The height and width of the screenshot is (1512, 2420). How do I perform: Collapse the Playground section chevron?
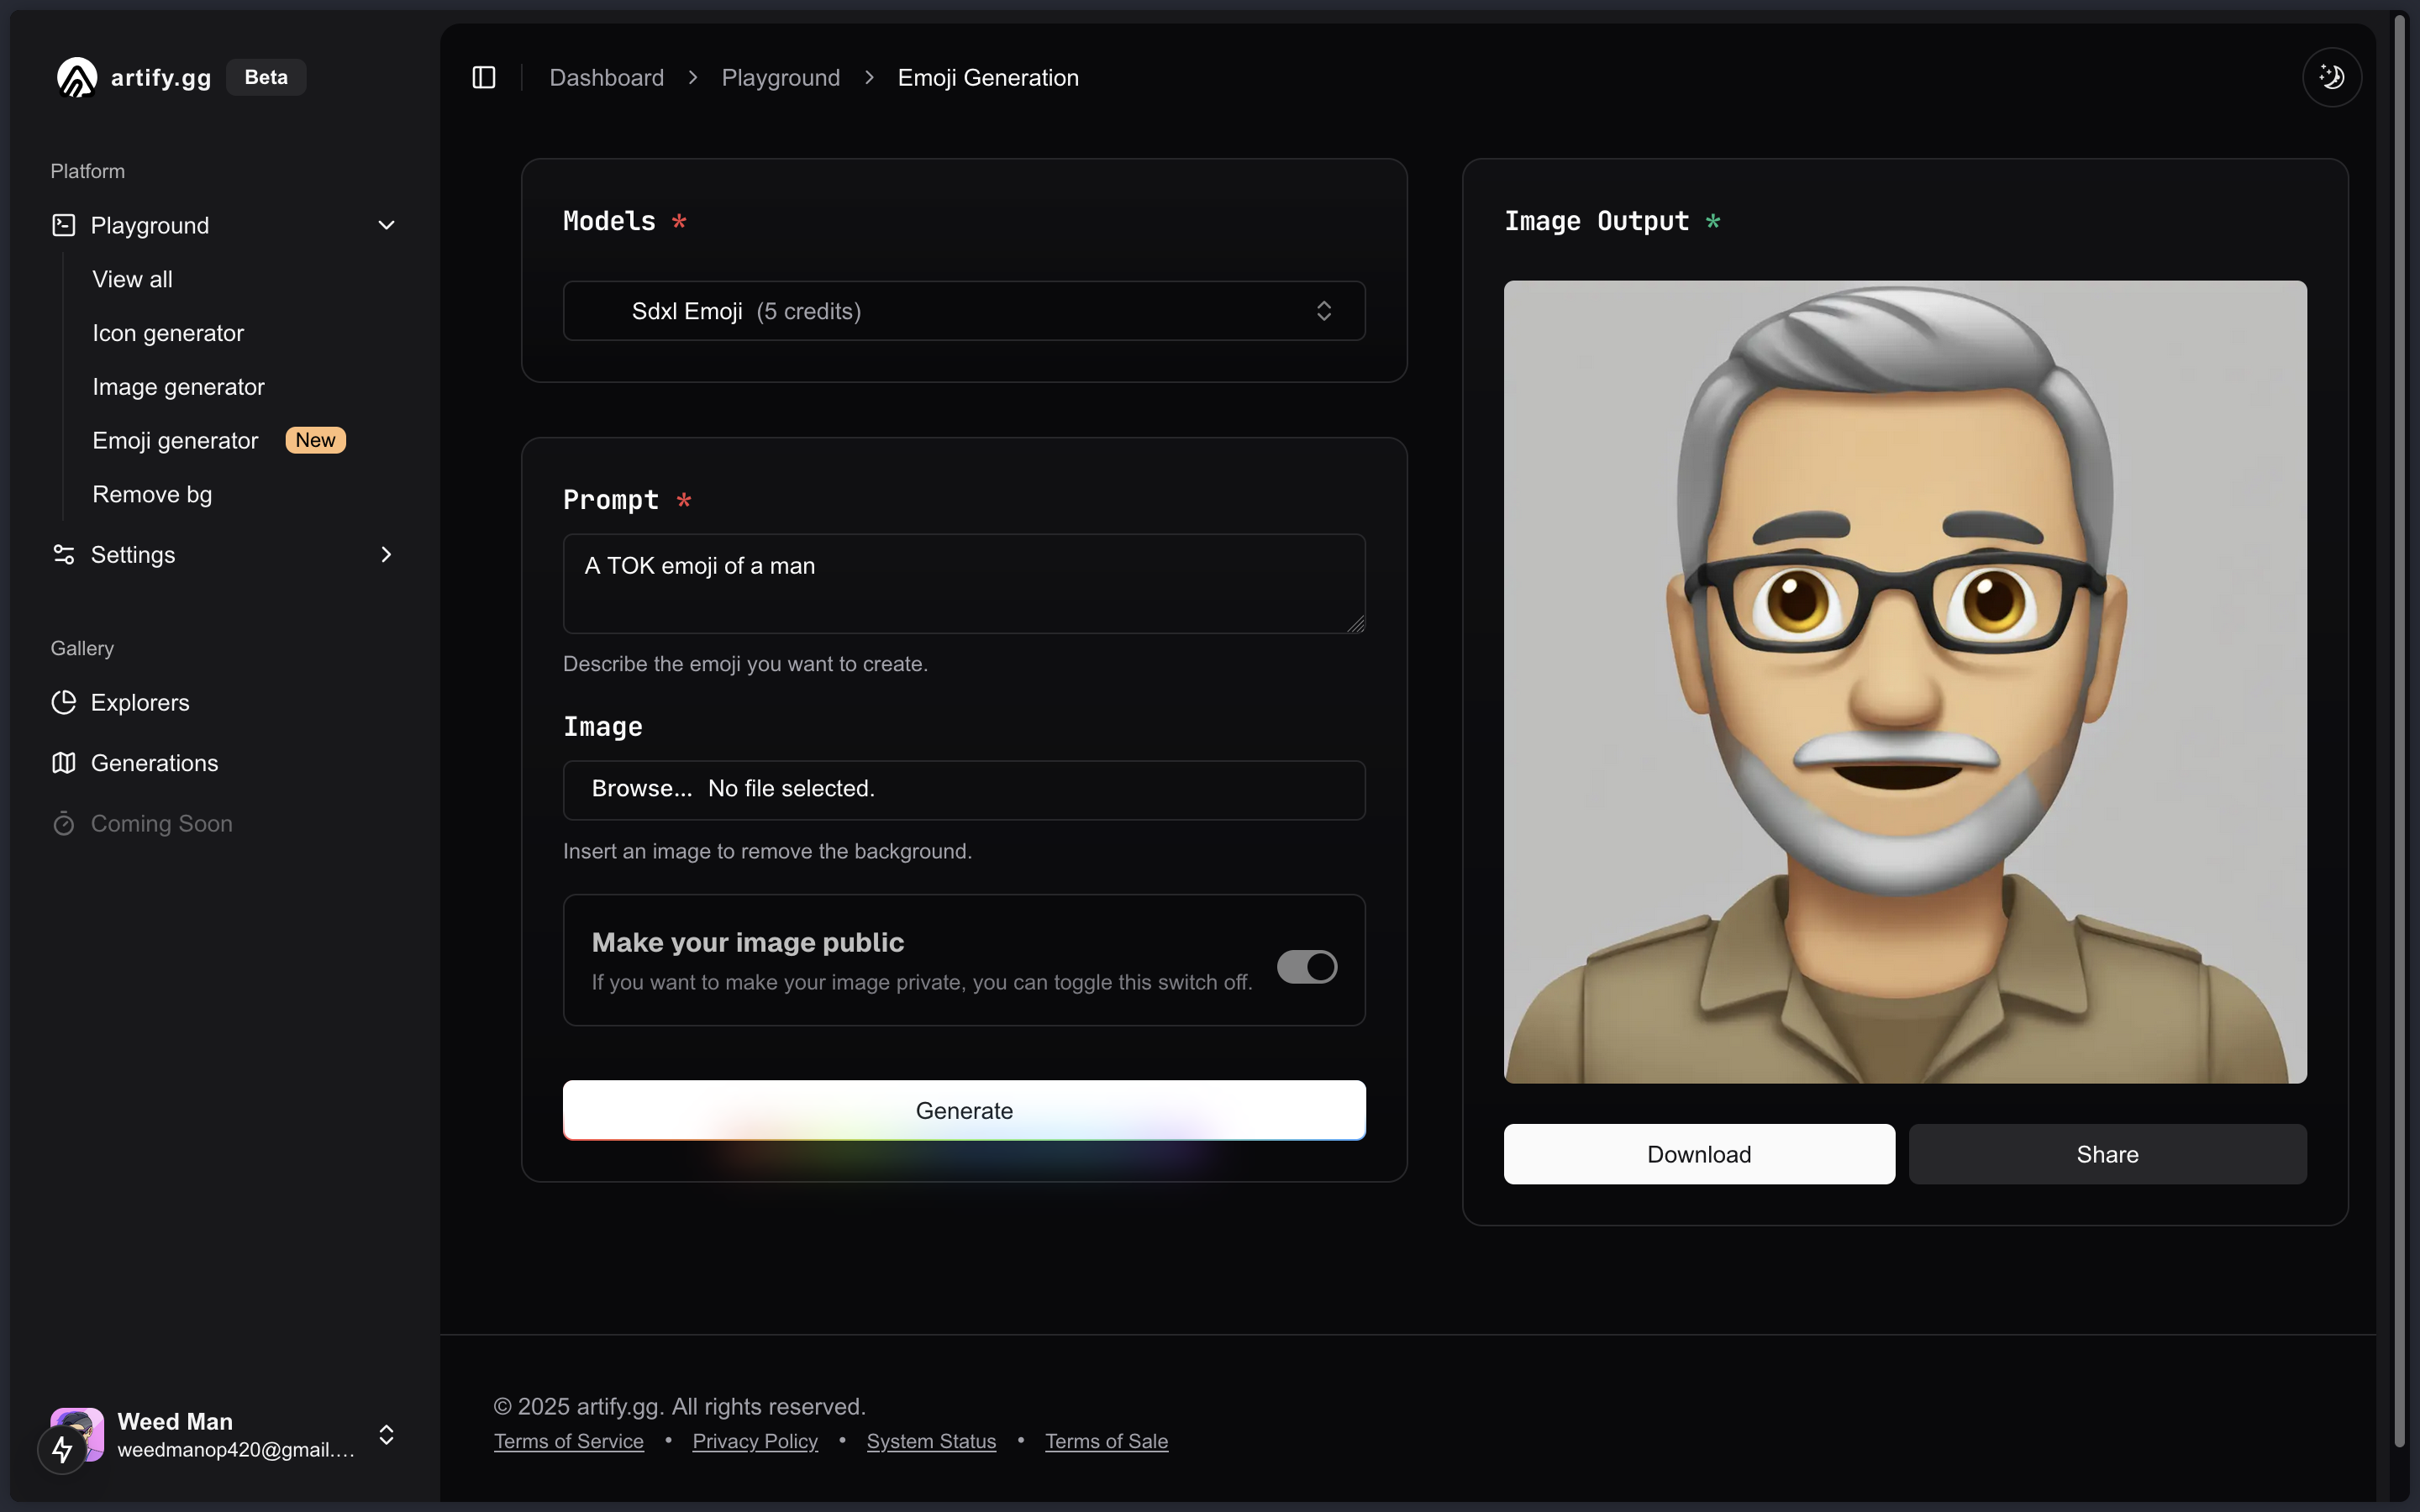(386, 225)
